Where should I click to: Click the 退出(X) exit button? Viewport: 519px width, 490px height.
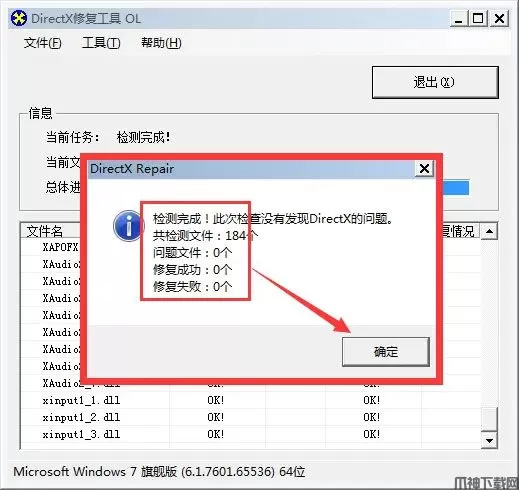tap(435, 82)
